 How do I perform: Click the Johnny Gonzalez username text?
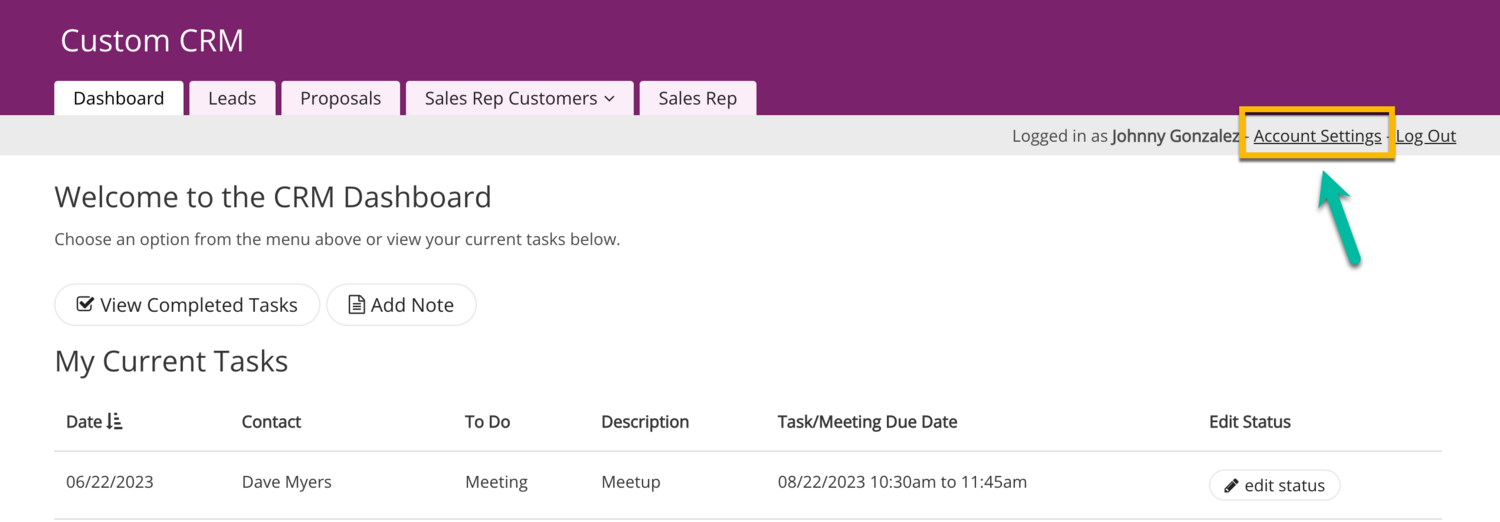point(1175,136)
